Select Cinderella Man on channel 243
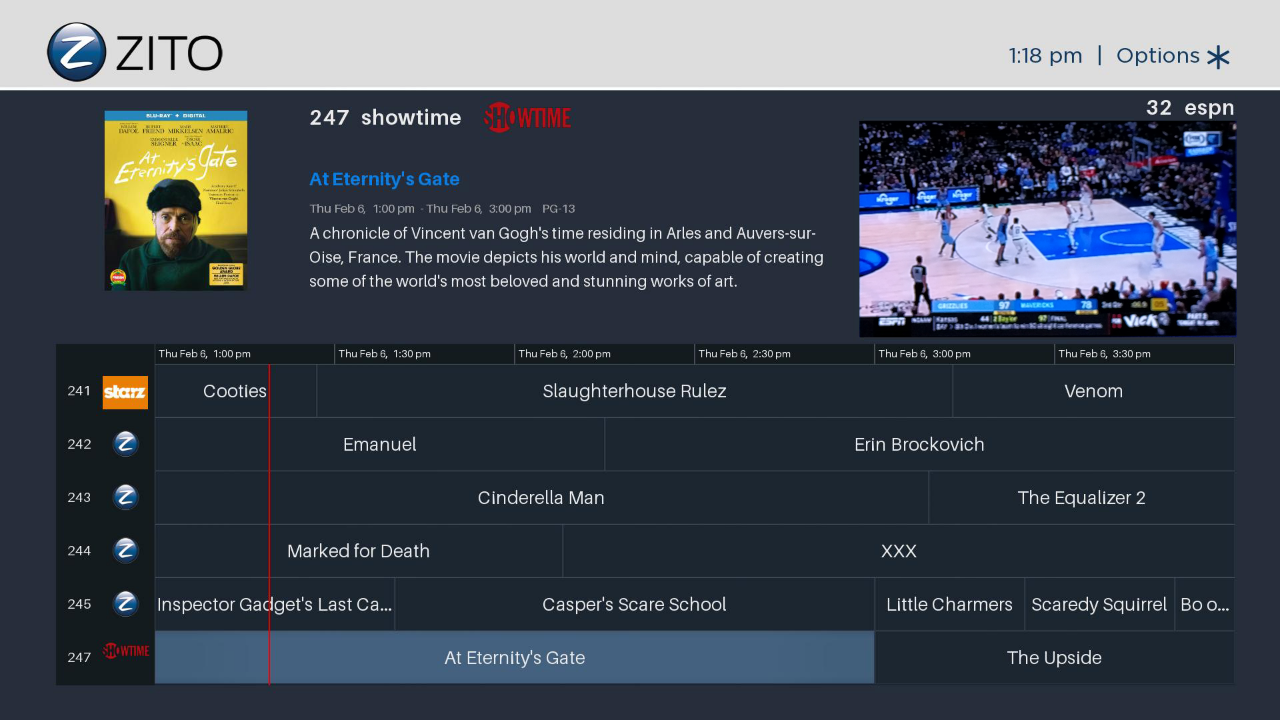Screen dimensions: 1280x720 (541, 497)
